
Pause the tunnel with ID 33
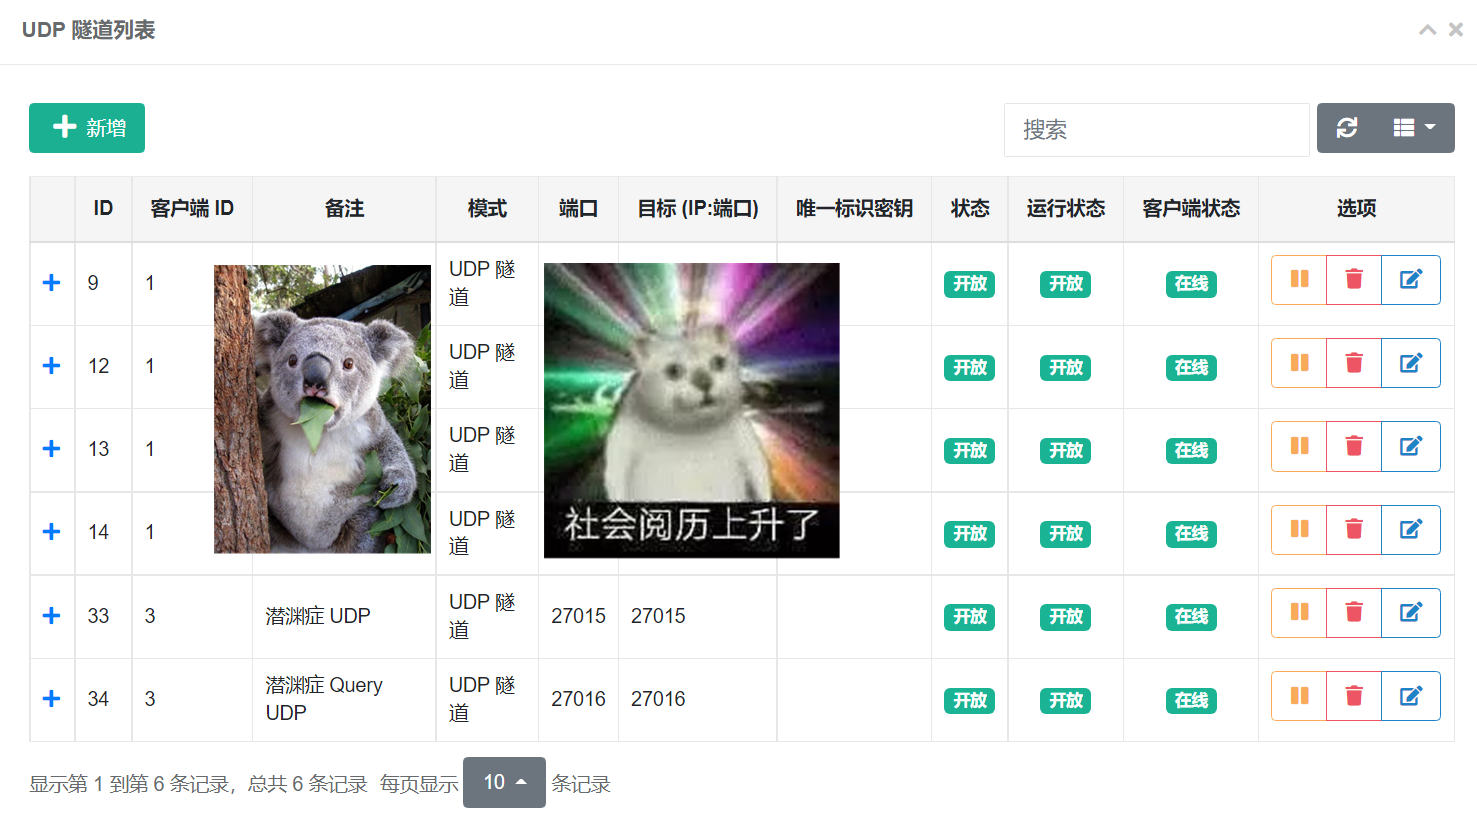(1299, 613)
